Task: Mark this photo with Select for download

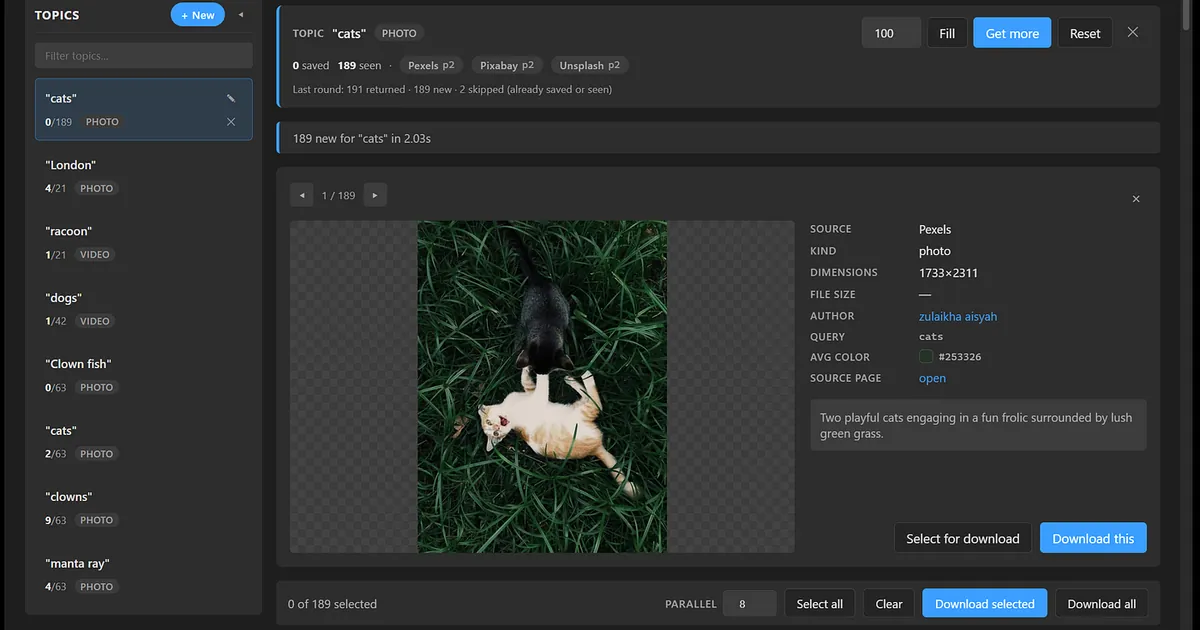Action: [963, 538]
